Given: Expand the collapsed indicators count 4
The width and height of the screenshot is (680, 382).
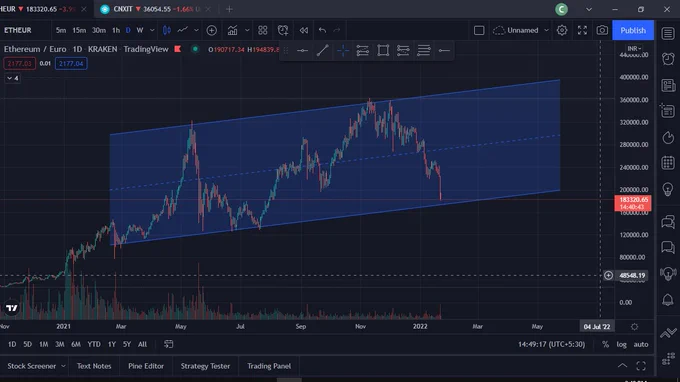Looking at the screenshot, I should point(13,78).
